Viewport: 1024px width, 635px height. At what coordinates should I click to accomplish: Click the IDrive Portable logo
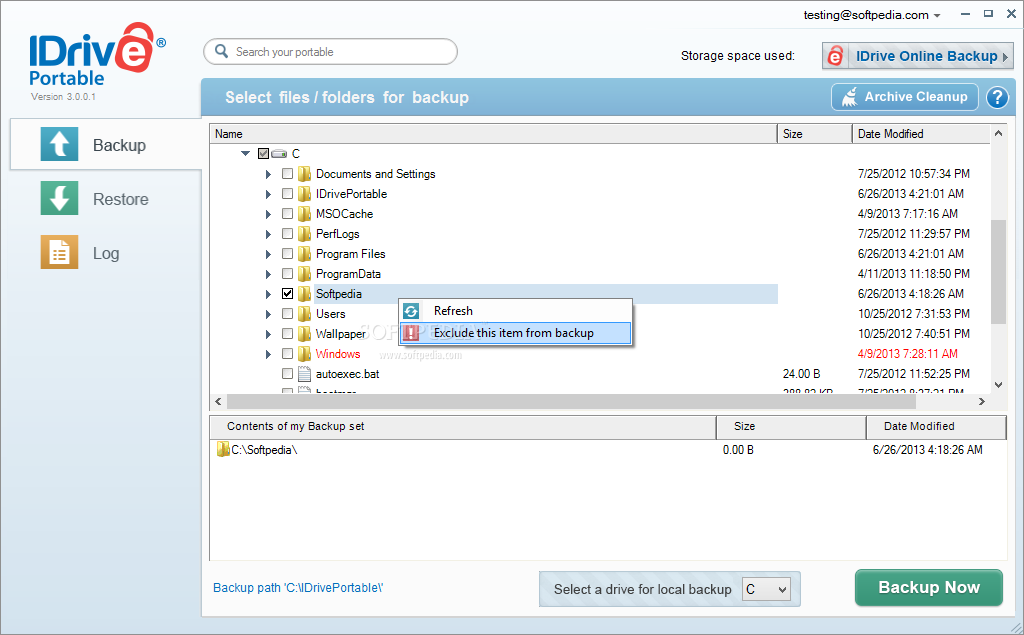97,55
